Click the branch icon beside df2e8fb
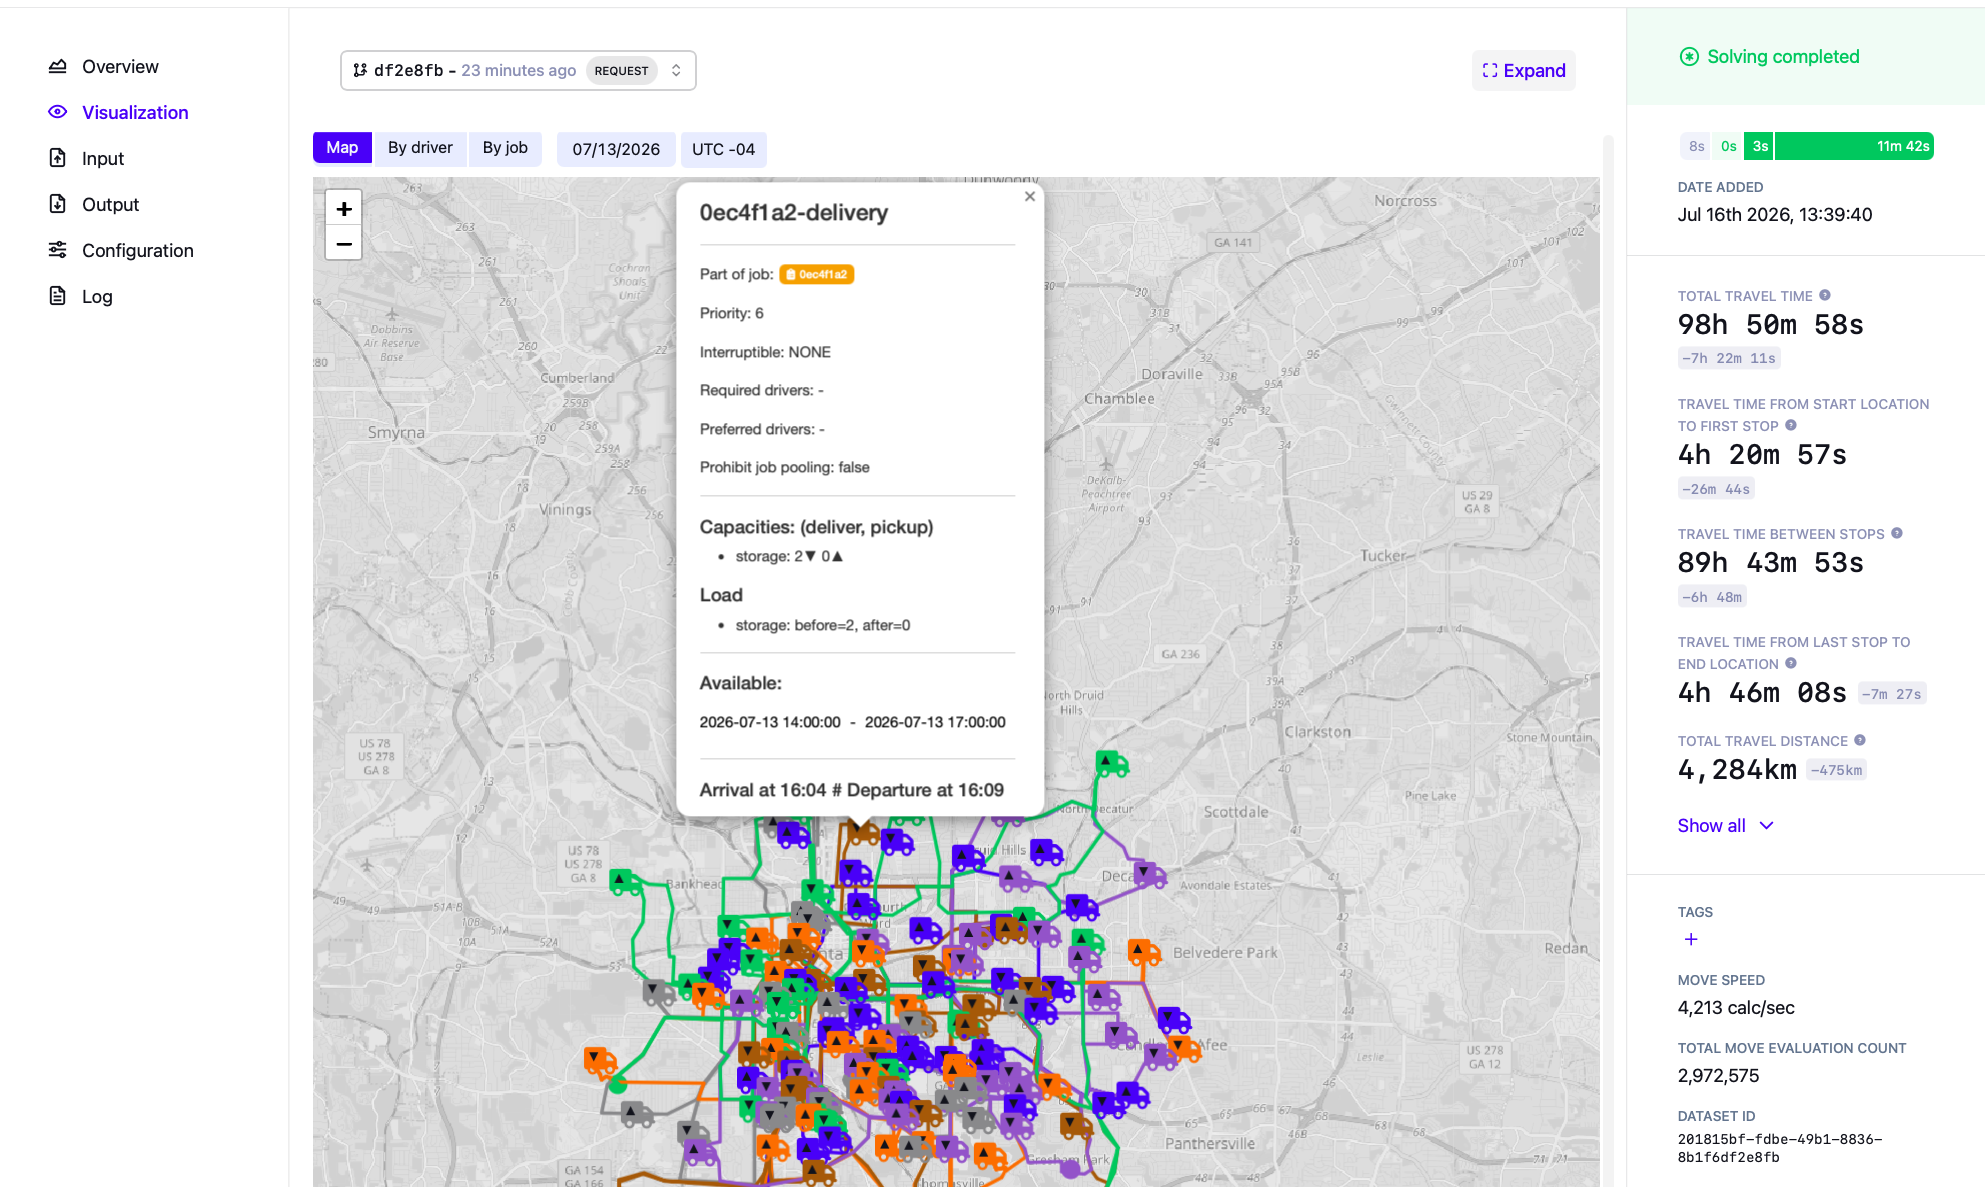Screen dimensions: 1985x1187 360,70
